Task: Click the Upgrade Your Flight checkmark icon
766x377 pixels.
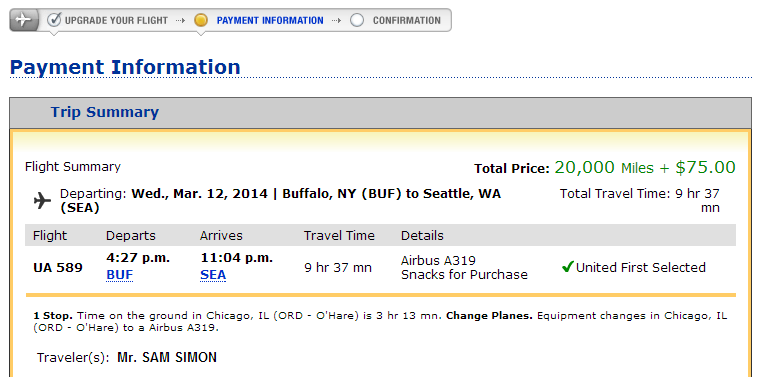Action: (54, 20)
